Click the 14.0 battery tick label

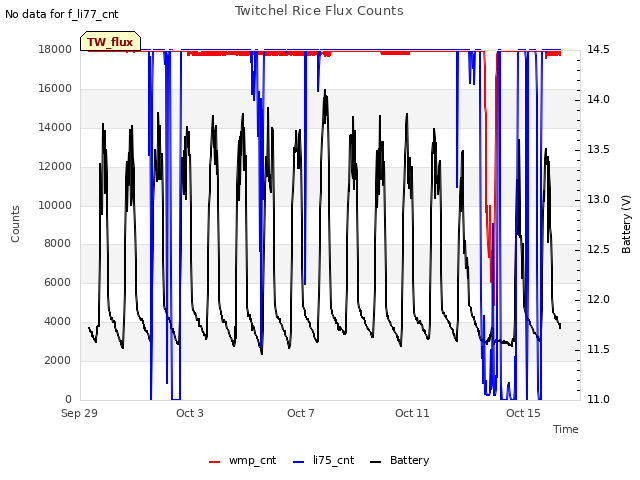click(x=598, y=100)
